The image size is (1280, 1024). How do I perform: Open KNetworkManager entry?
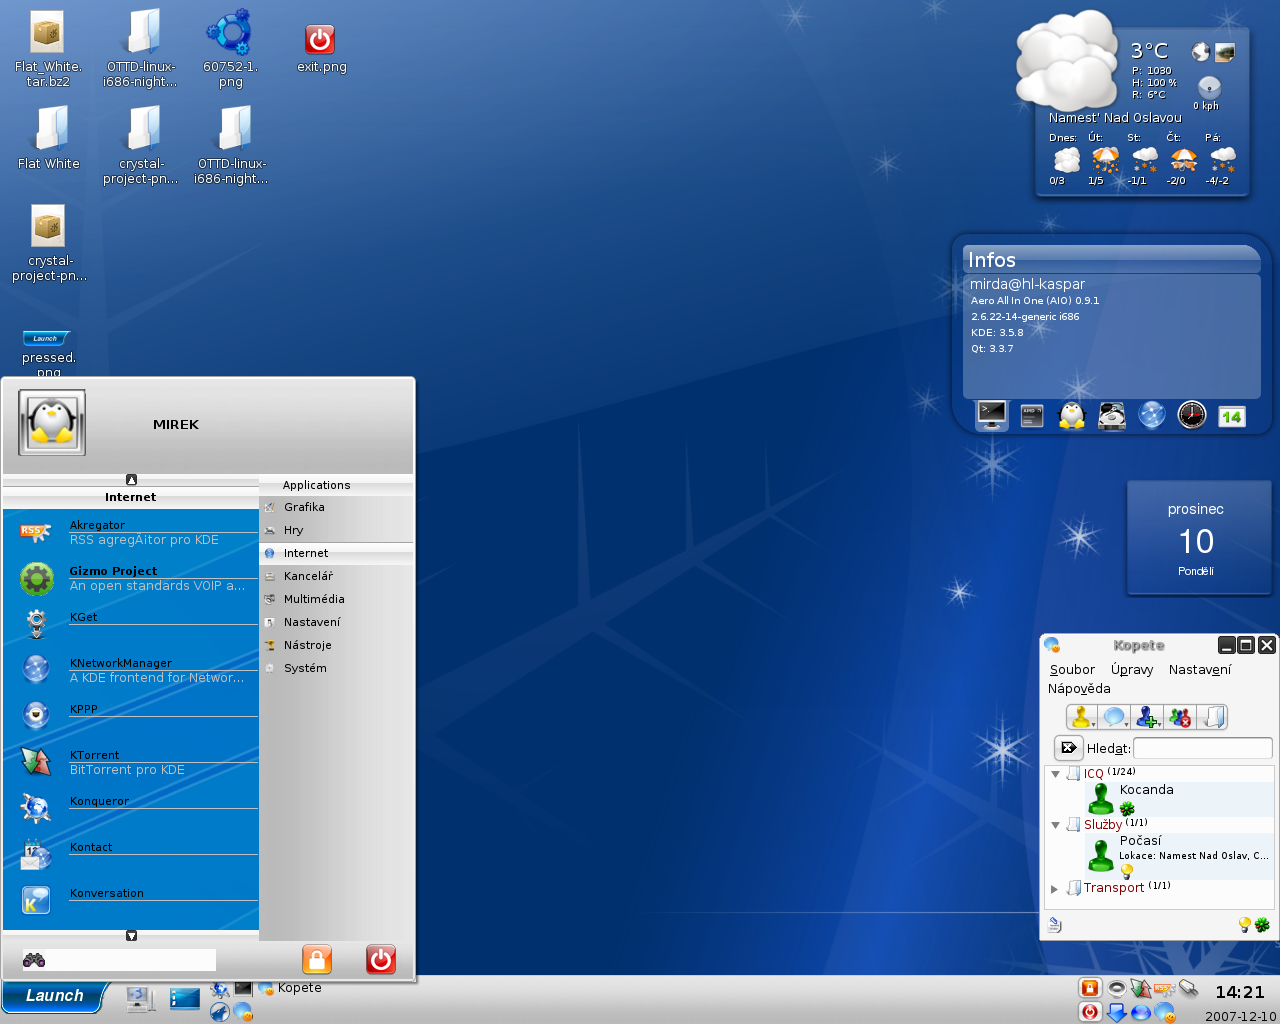131,670
